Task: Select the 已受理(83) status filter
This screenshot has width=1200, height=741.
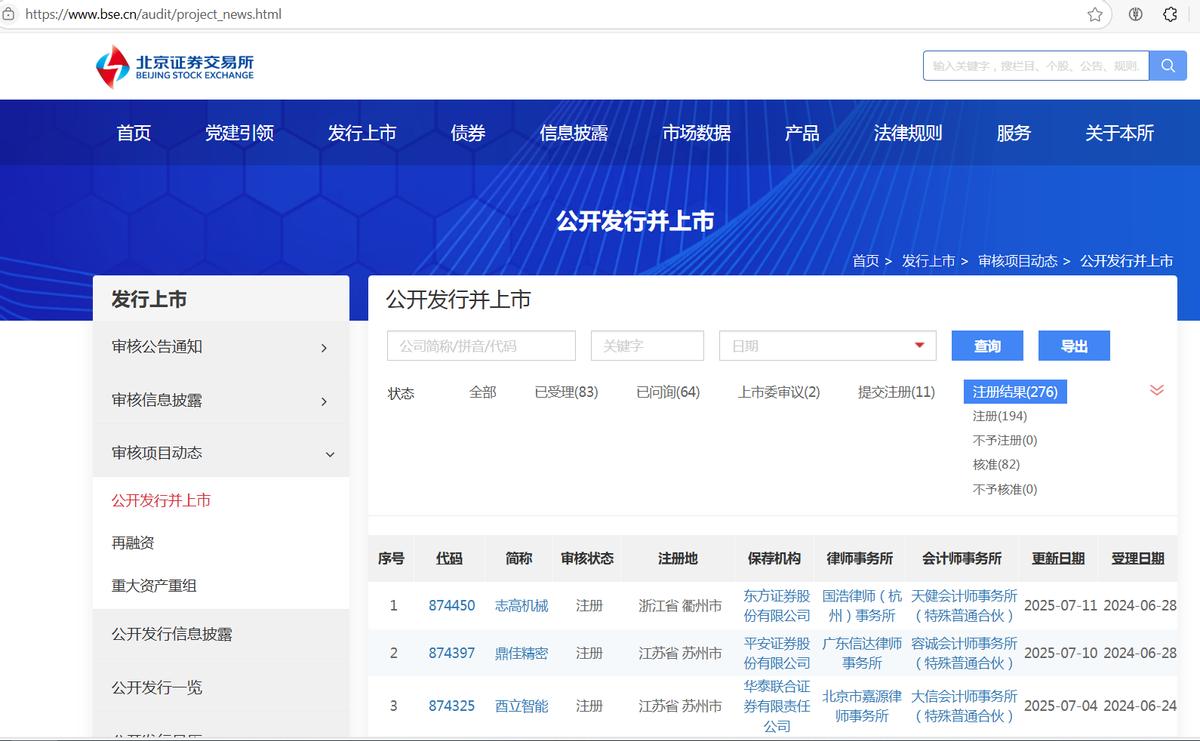Action: click(x=566, y=392)
